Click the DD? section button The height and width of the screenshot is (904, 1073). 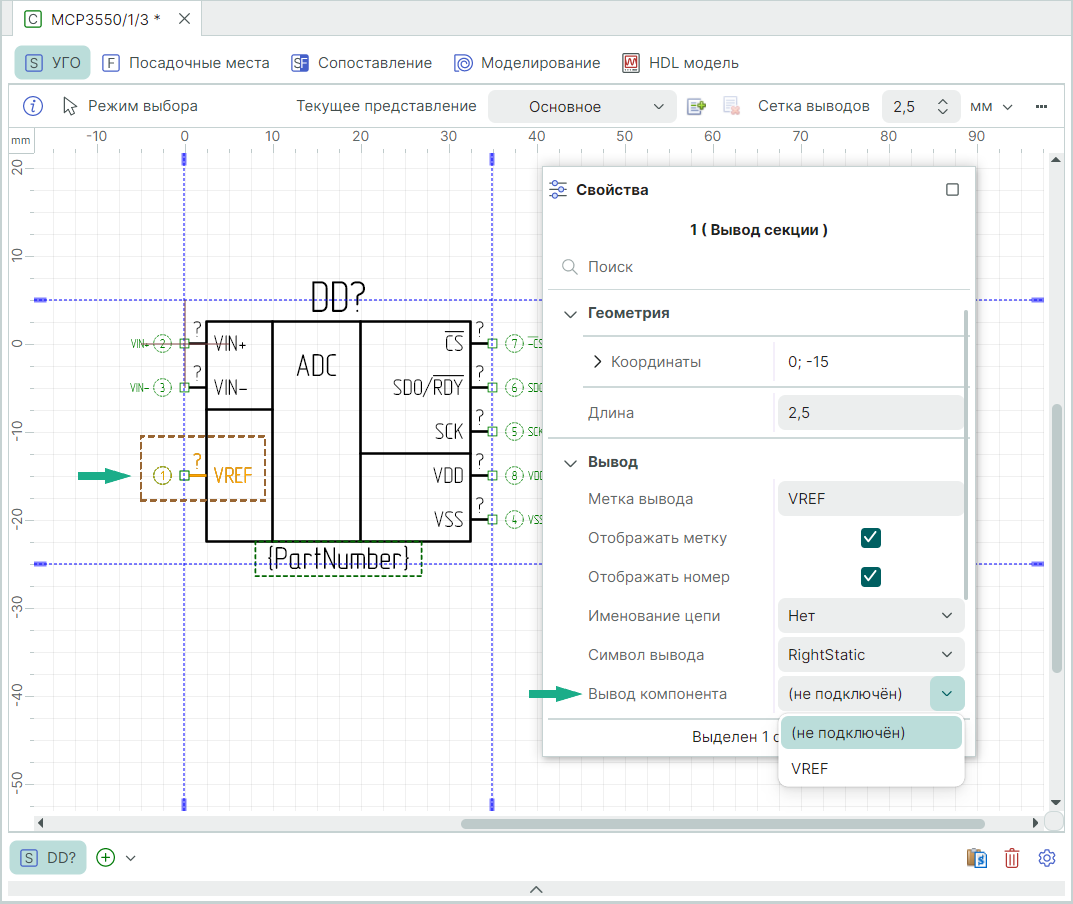[49, 858]
